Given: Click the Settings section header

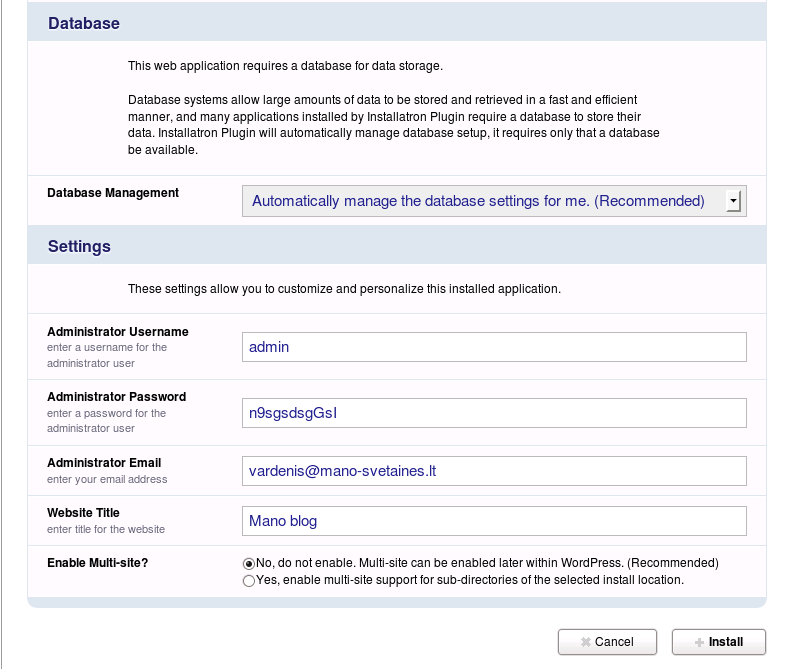Looking at the screenshot, I should pyautogui.click(x=79, y=246).
